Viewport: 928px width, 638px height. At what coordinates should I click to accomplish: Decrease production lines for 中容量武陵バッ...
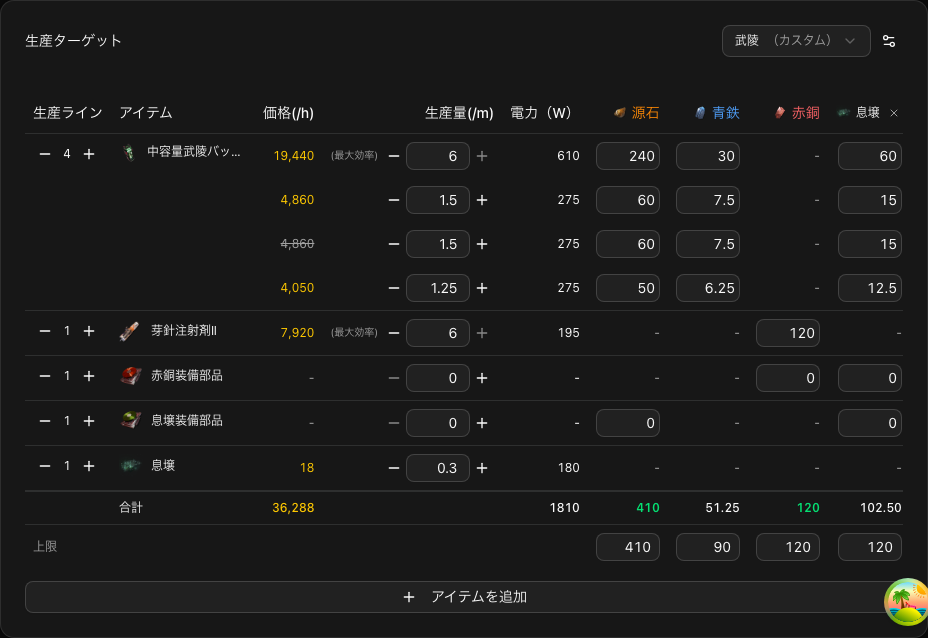pyautogui.click(x=45, y=154)
